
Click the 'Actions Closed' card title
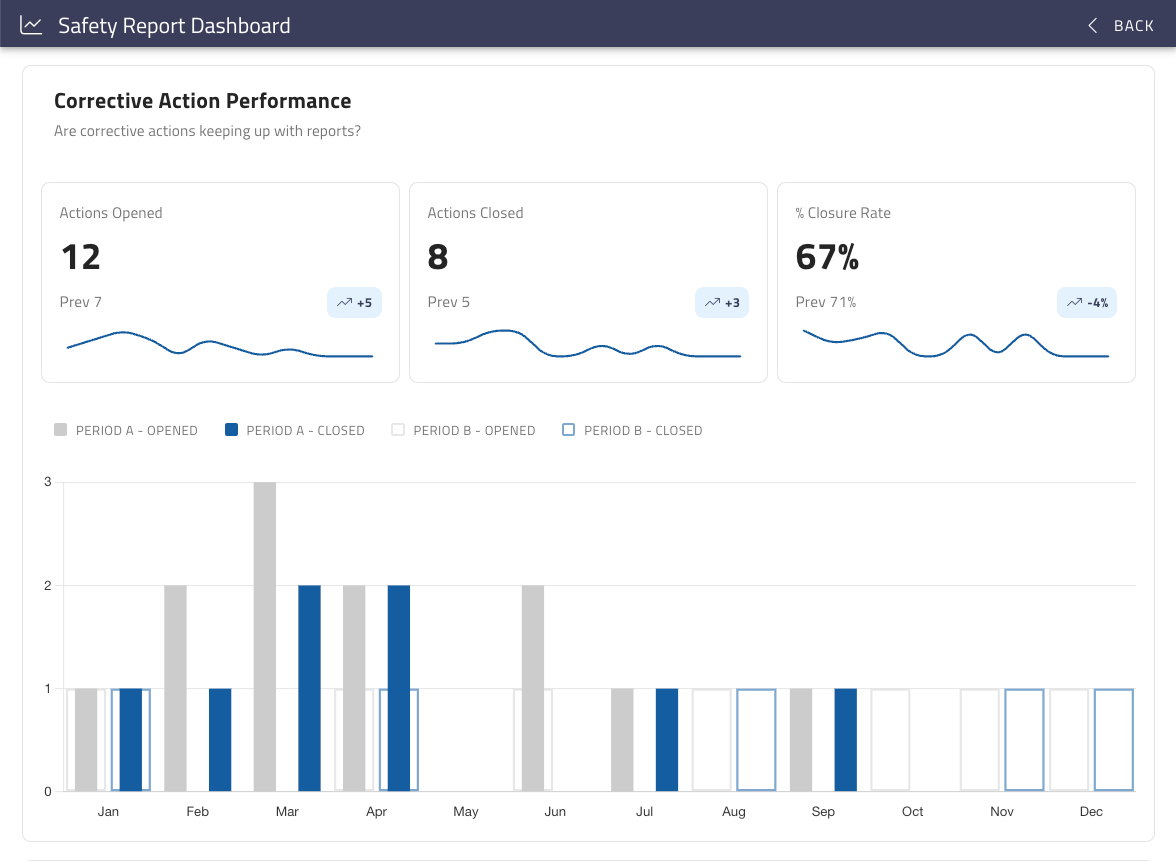(x=476, y=213)
